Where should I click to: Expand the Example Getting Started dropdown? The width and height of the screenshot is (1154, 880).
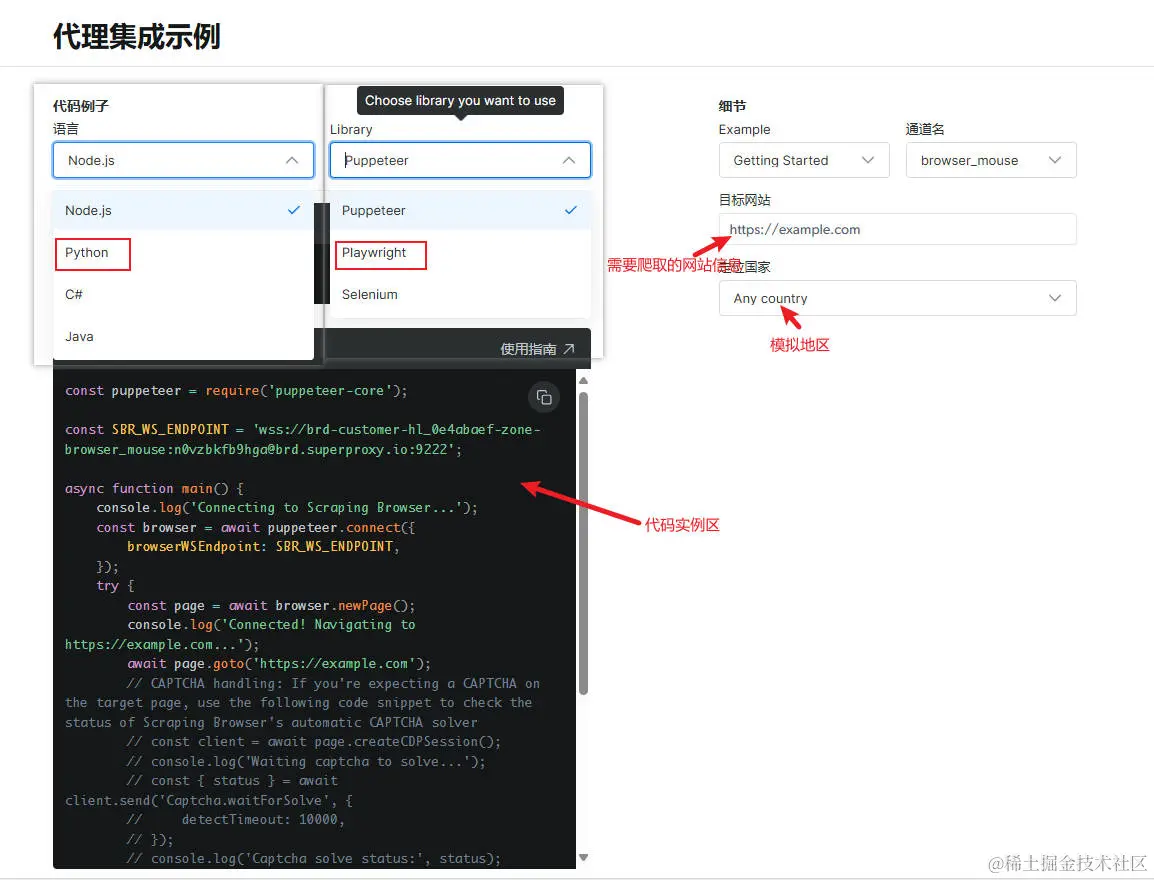point(804,160)
